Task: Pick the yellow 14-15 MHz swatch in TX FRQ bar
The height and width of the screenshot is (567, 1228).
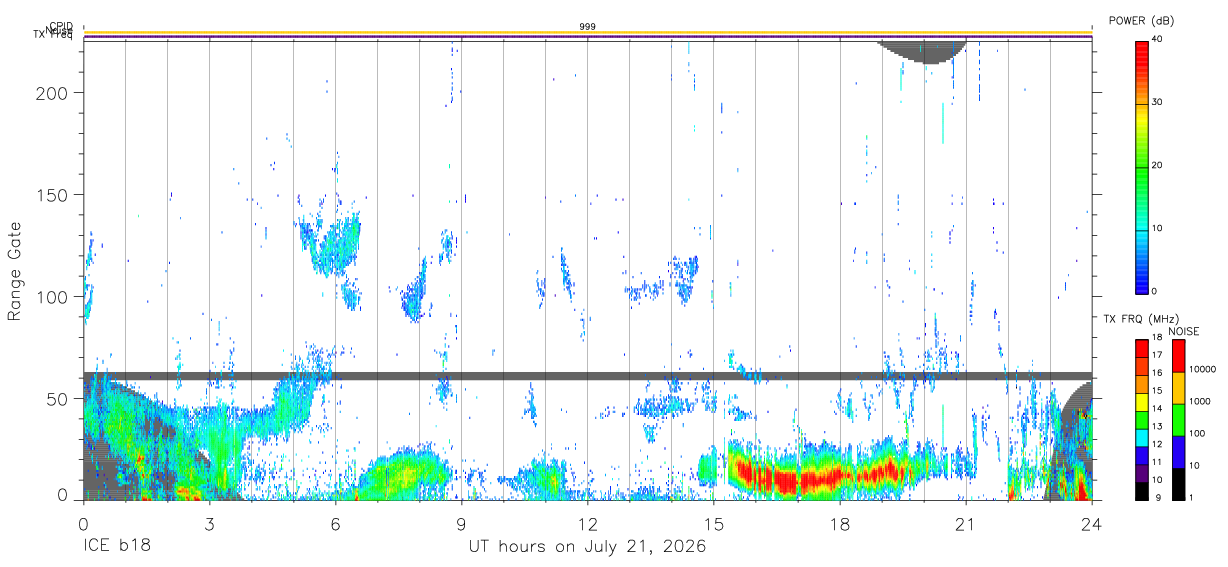Action: pos(1142,401)
